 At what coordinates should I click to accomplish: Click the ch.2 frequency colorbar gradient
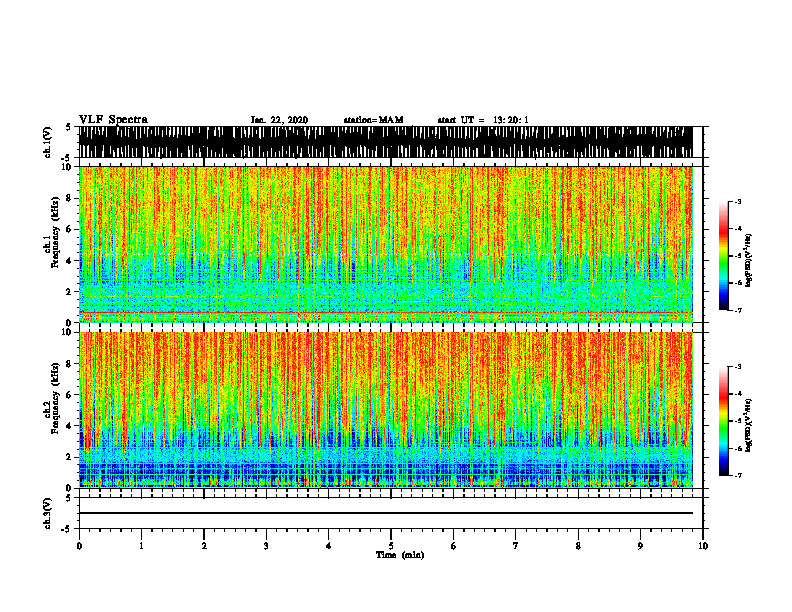coord(723,421)
